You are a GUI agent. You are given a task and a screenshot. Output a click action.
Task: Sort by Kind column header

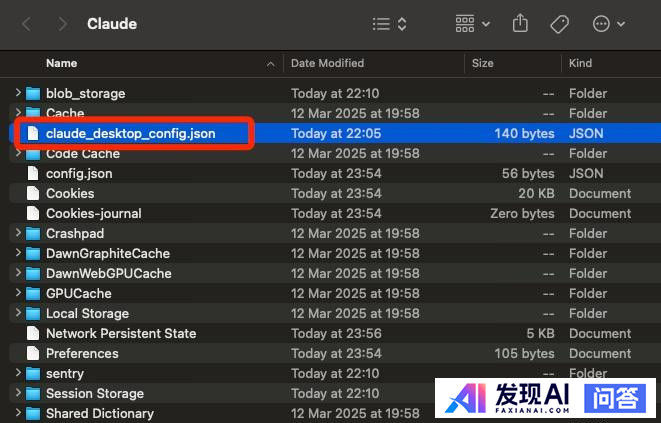coord(580,63)
